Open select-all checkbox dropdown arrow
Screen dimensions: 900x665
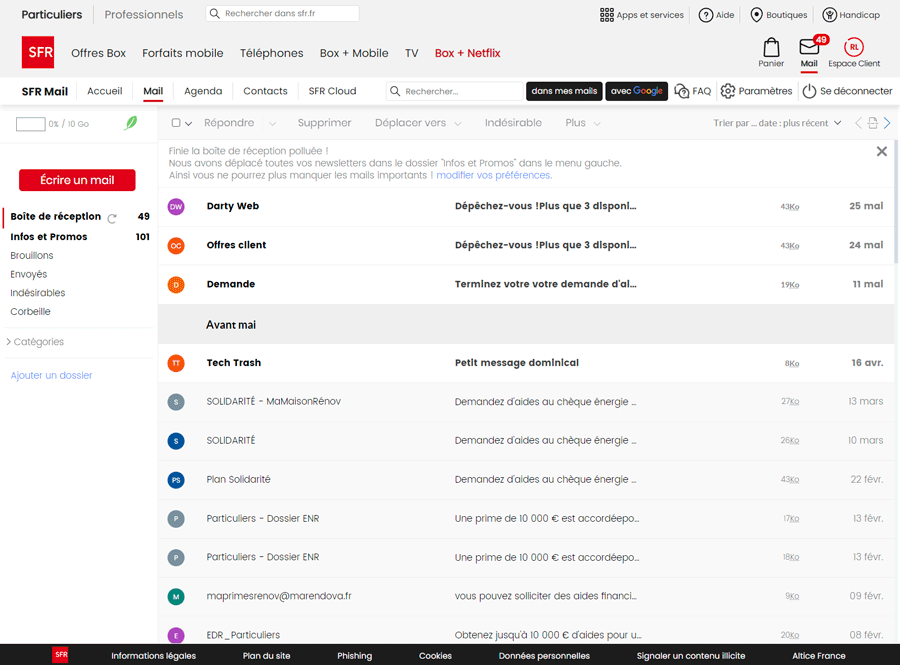[188, 123]
